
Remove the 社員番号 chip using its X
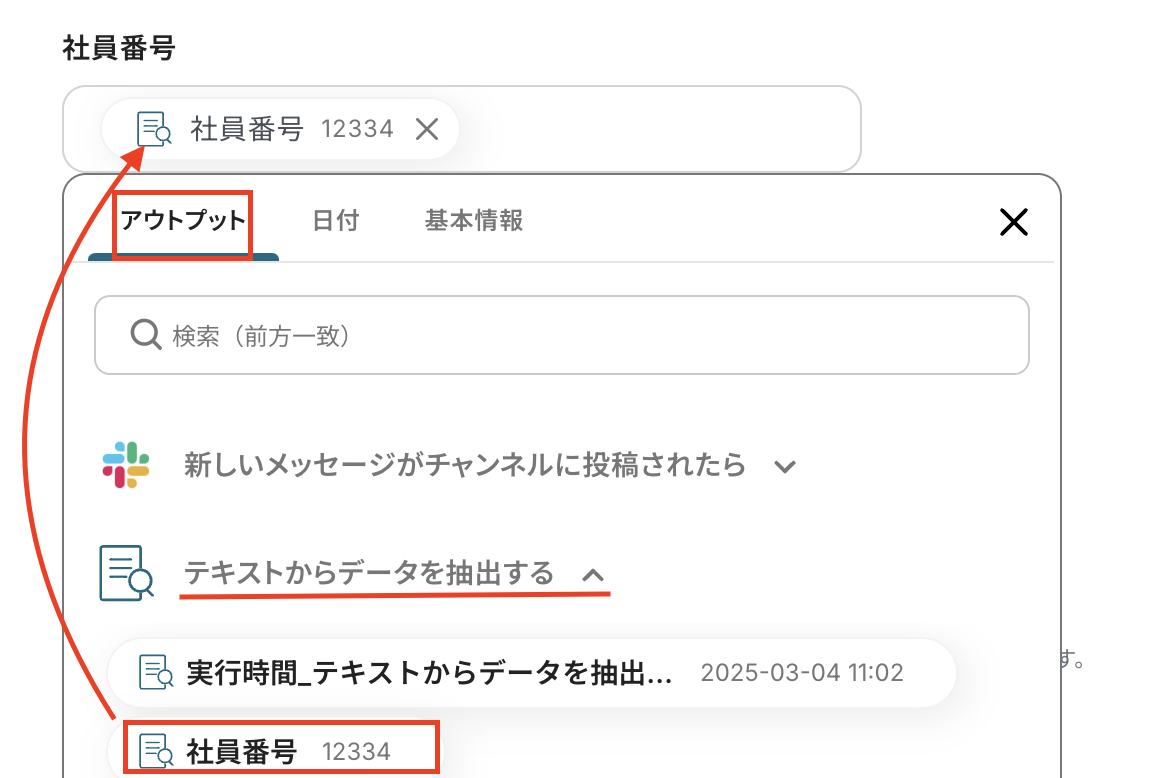tap(427, 129)
